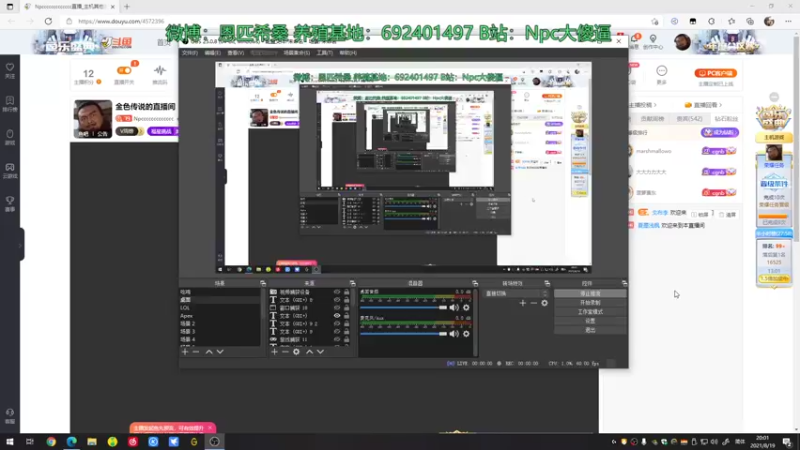Check the 清屏 checkbox in chat

(721, 215)
